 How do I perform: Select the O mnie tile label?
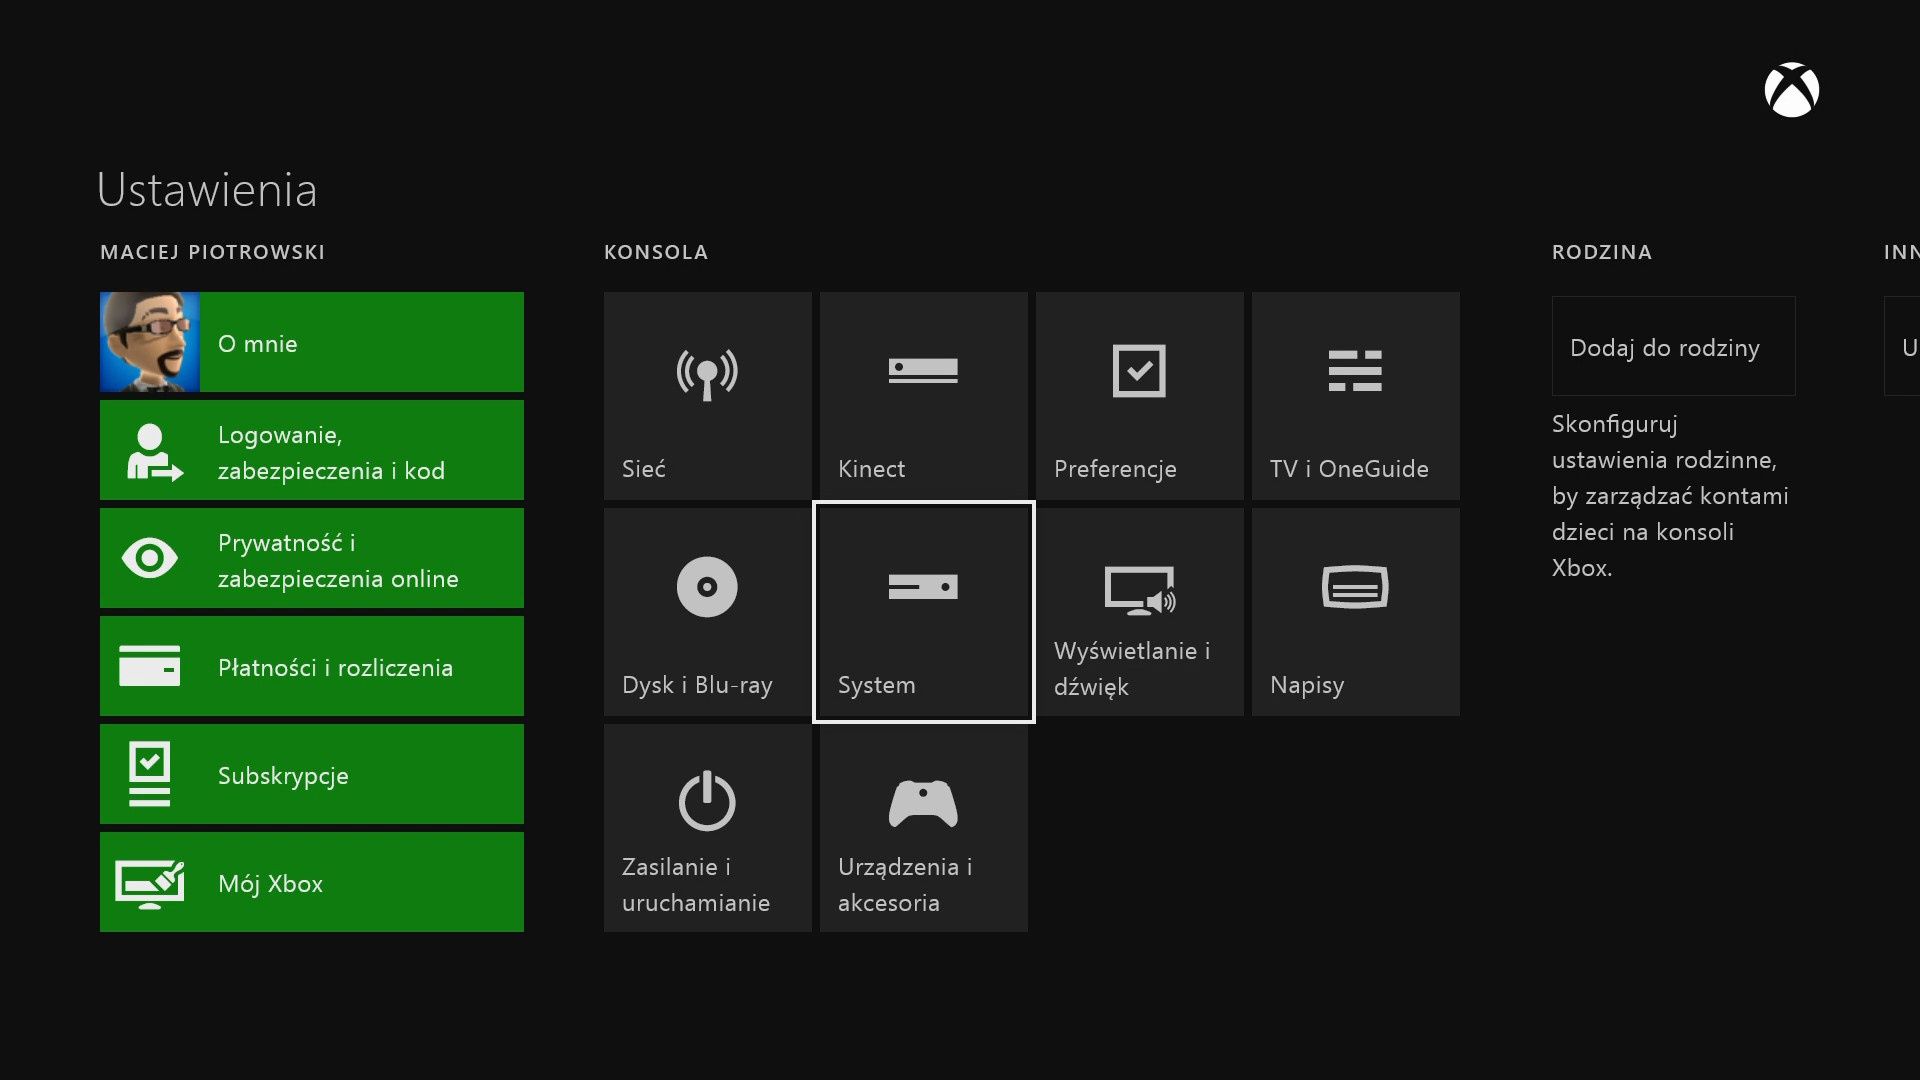[258, 344]
